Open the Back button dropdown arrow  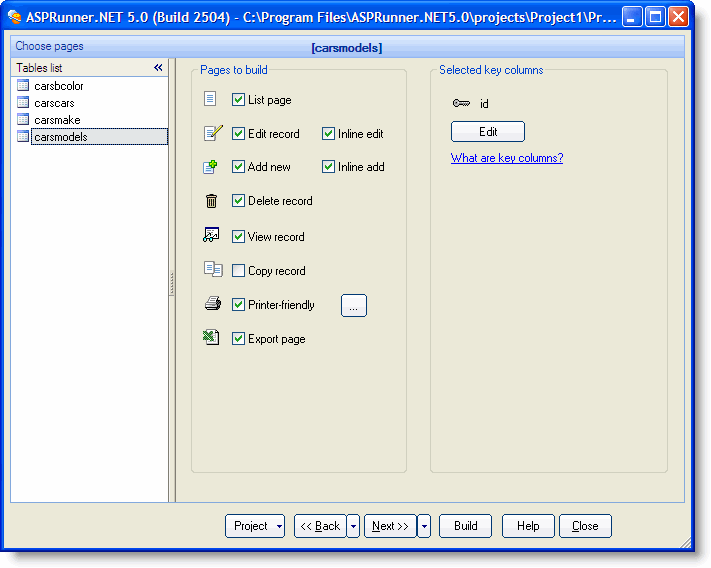[353, 526]
